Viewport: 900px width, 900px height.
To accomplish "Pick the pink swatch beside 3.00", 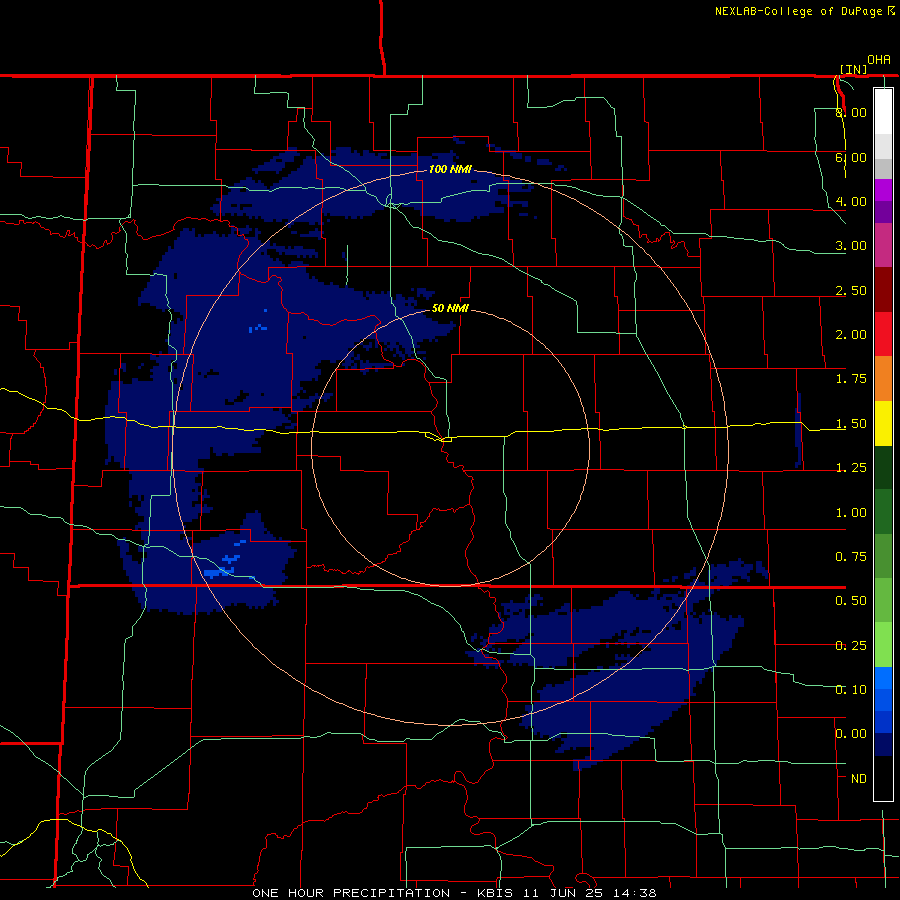I will [883, 245].
